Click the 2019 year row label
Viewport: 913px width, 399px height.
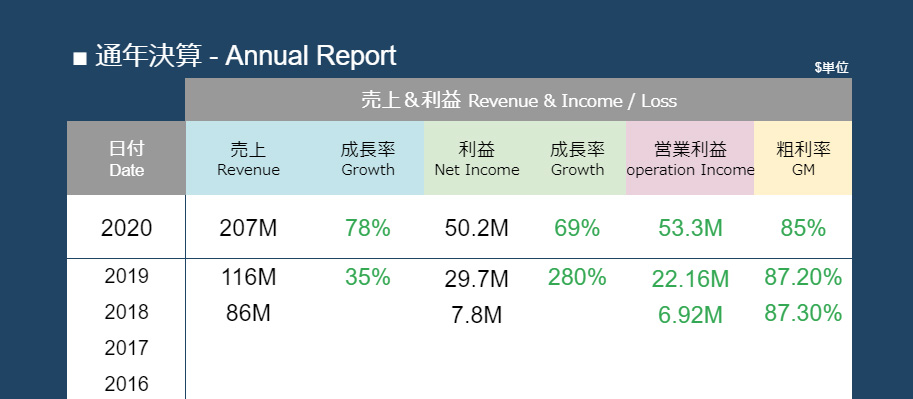(x=126, y=276)
